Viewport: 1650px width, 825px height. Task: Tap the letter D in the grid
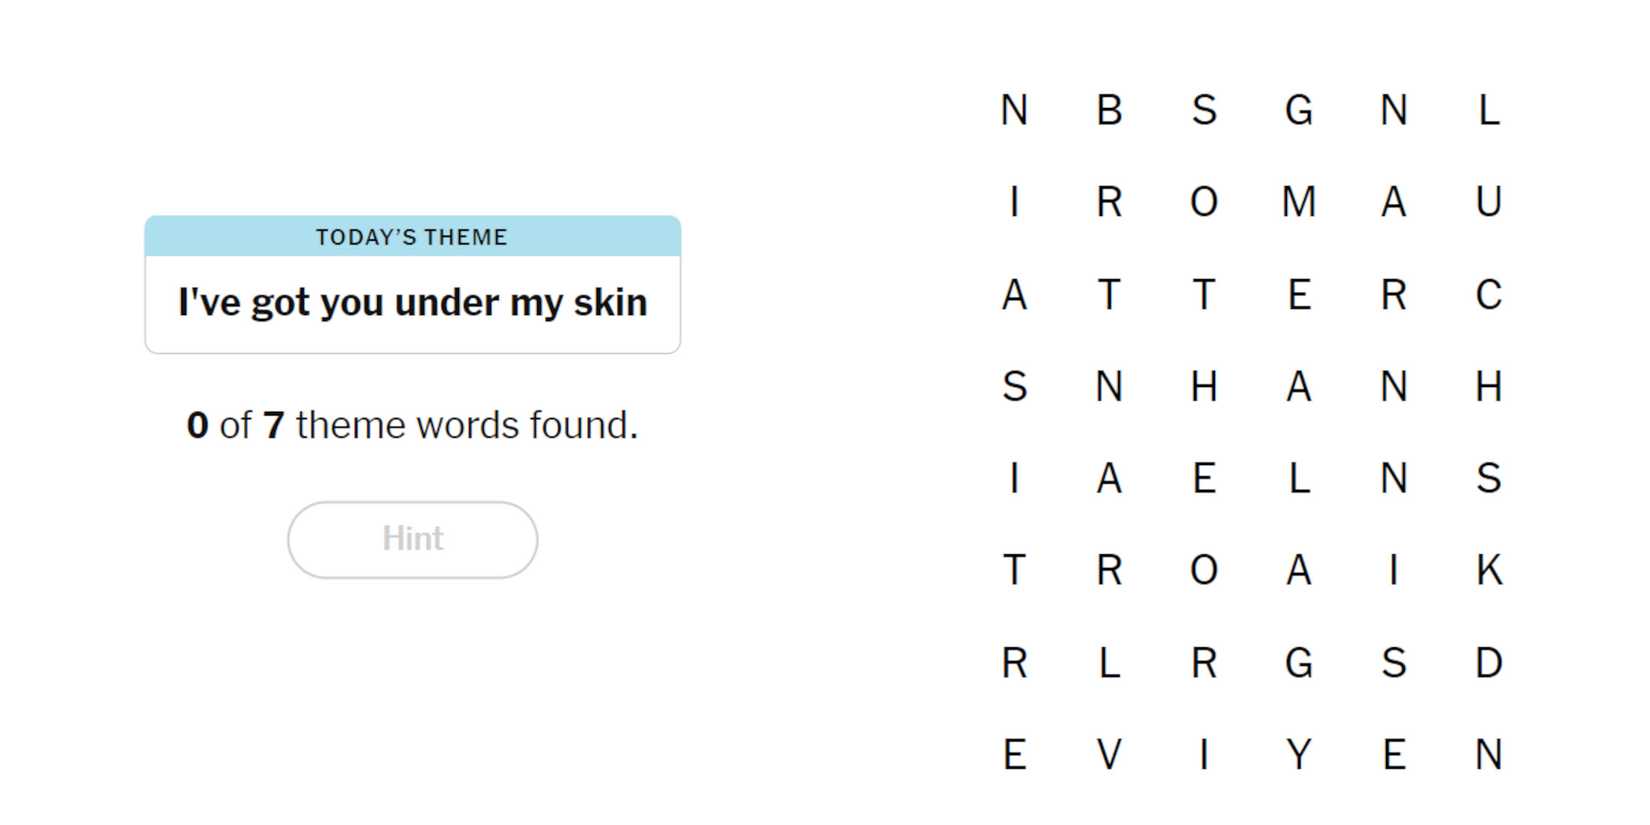pos(1488,662)
